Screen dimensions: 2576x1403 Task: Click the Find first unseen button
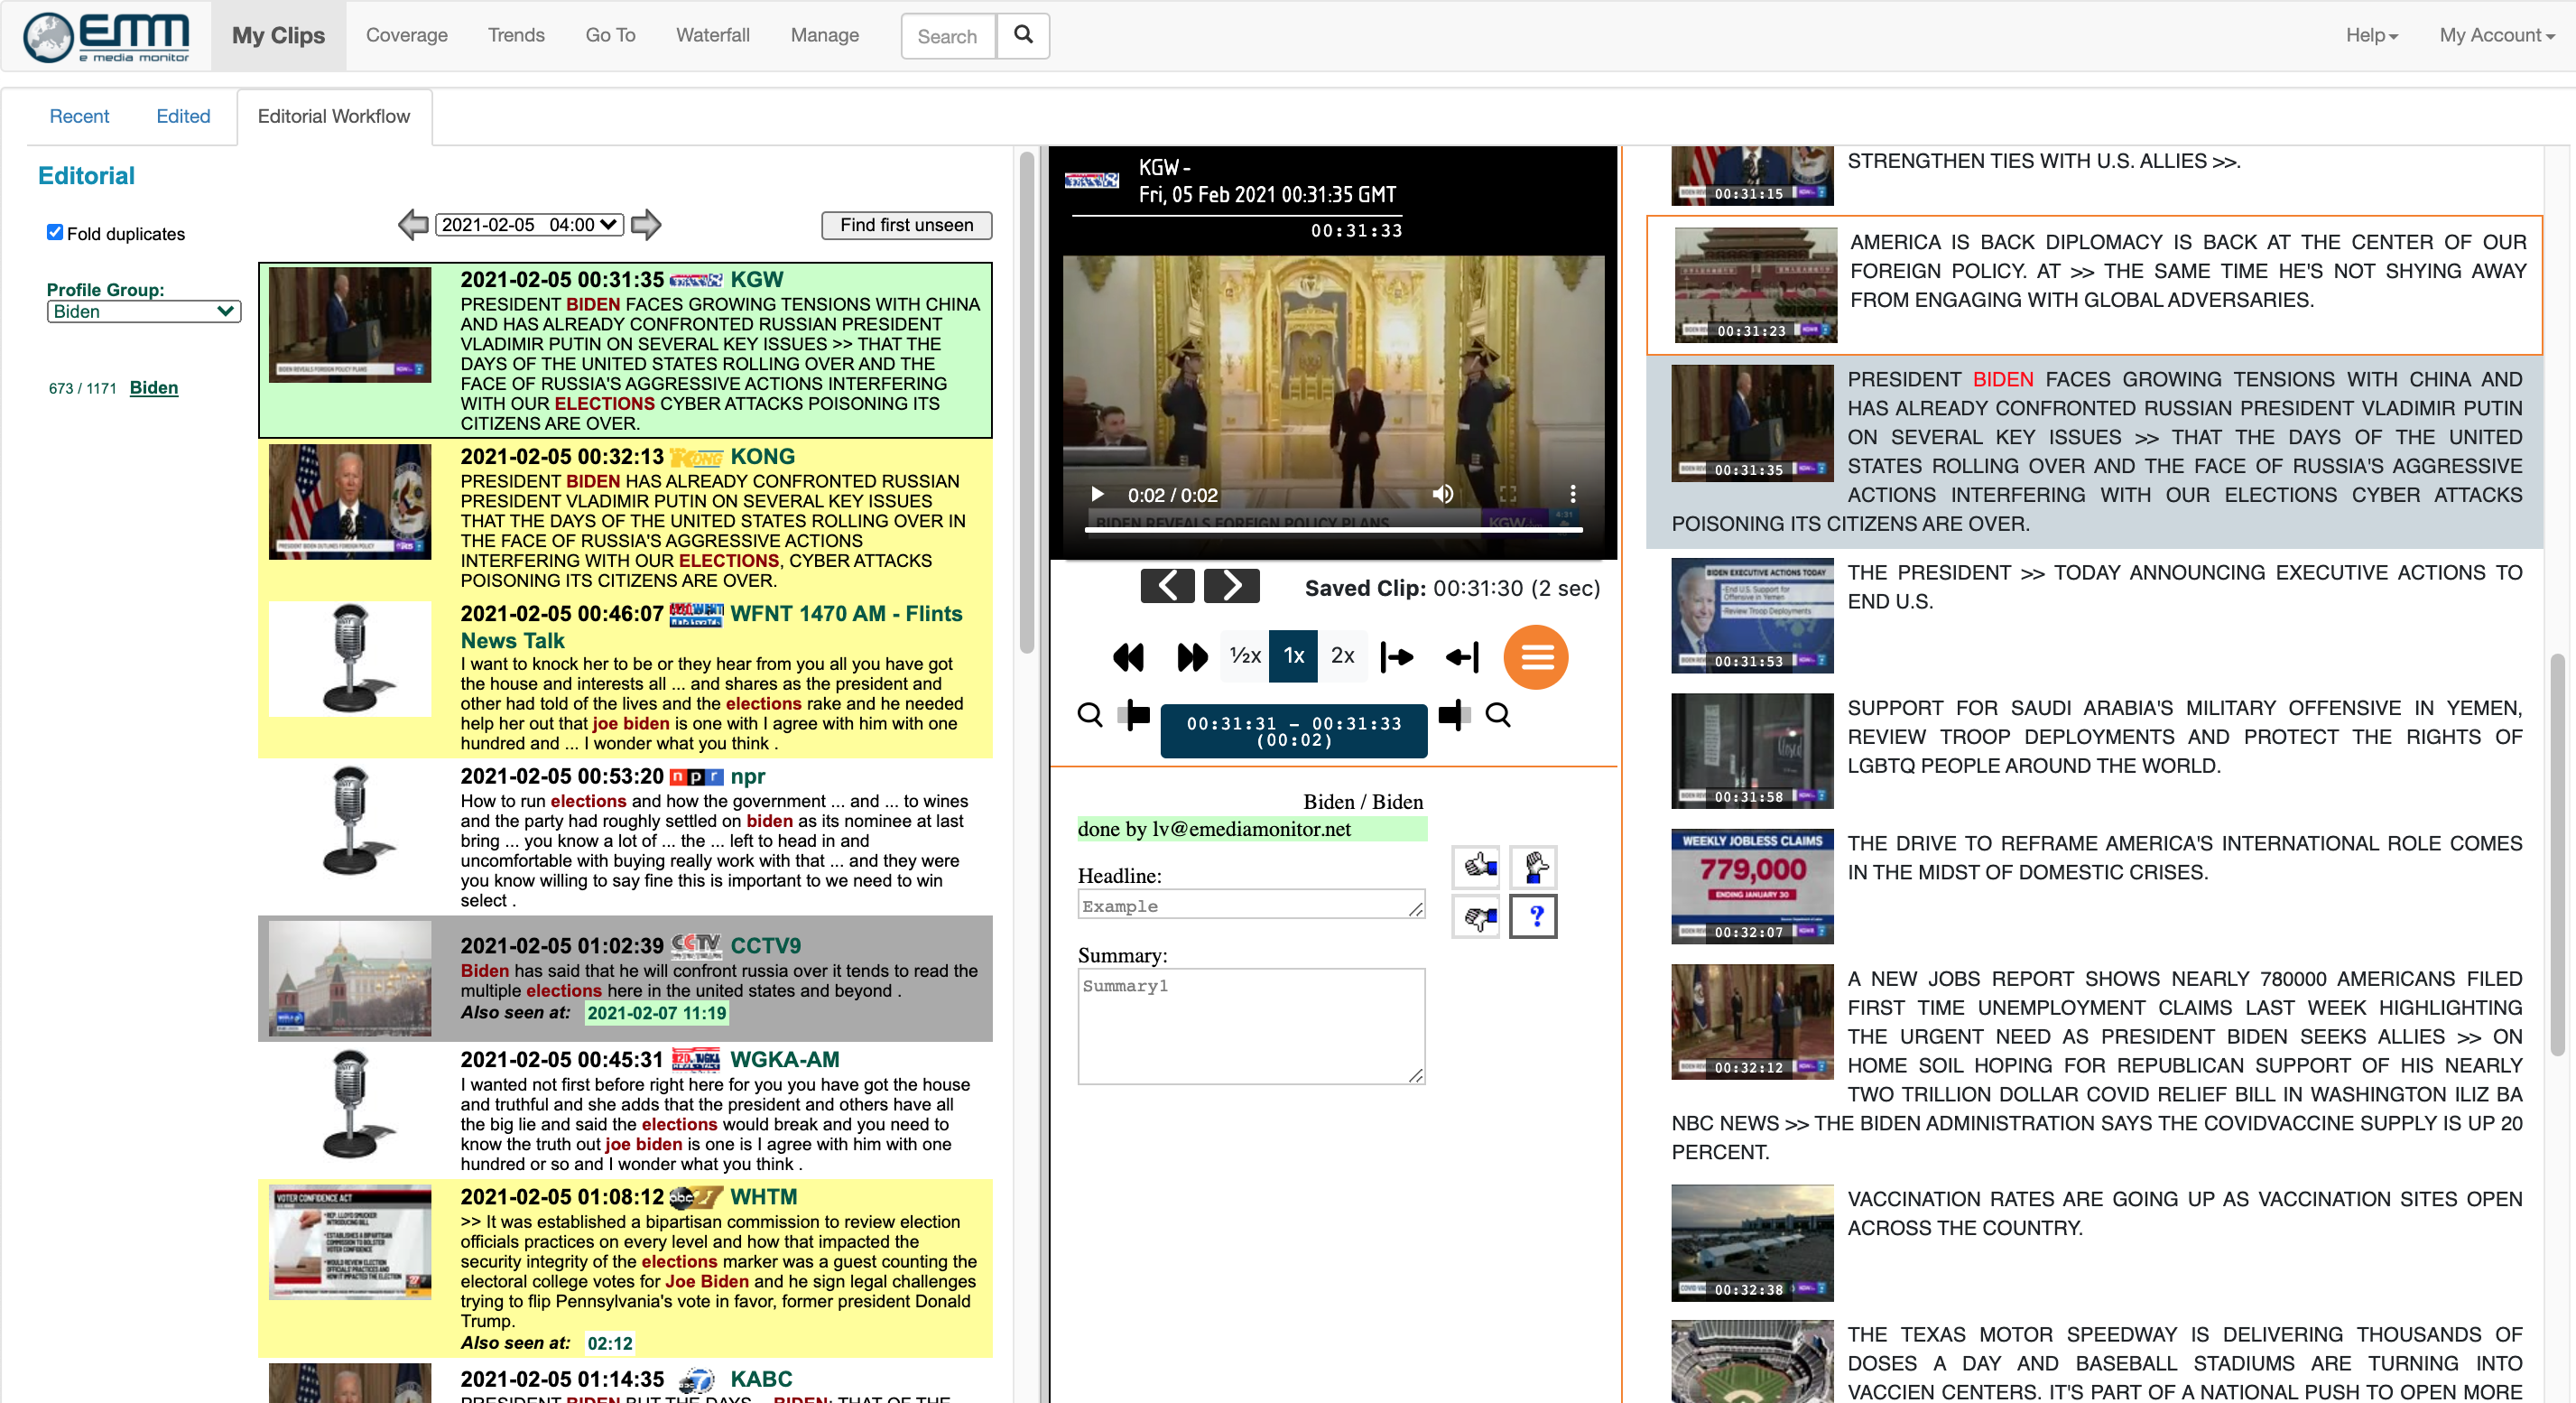coord(906,225)
